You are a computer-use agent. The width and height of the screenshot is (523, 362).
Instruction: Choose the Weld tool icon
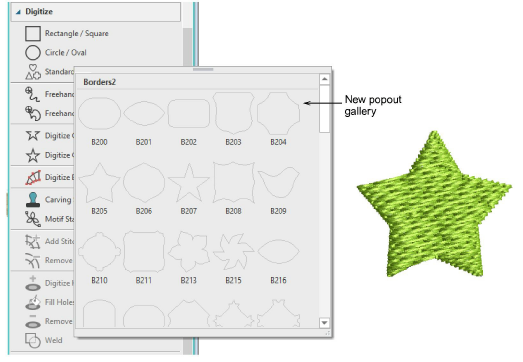pos(33,340)
